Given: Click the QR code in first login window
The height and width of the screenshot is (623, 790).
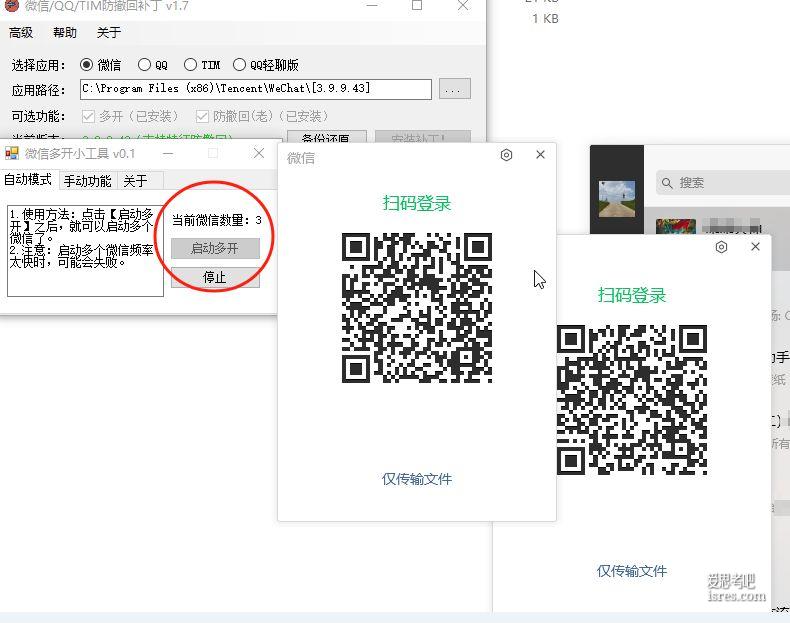Looking at the screenshot, I should point(417,308).
